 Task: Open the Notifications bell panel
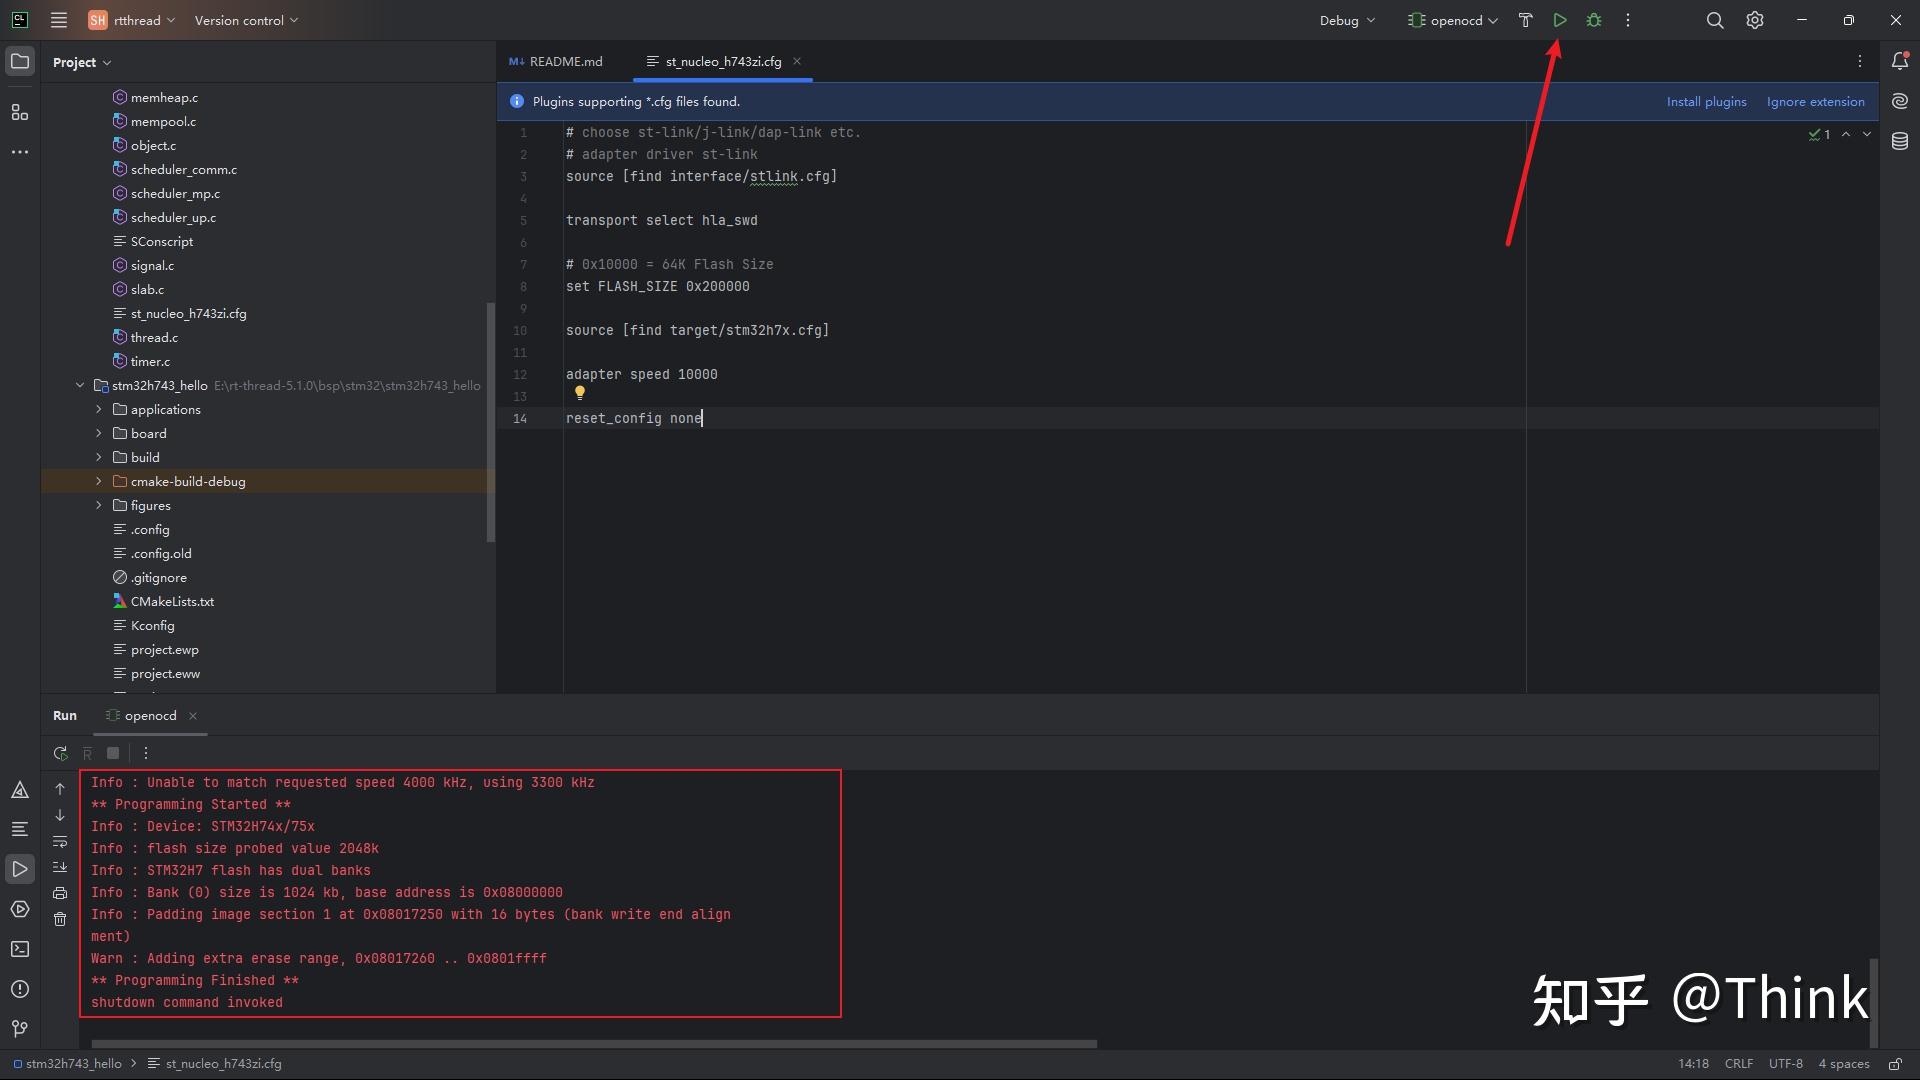pyautogui.click(x=1899, y=61)
